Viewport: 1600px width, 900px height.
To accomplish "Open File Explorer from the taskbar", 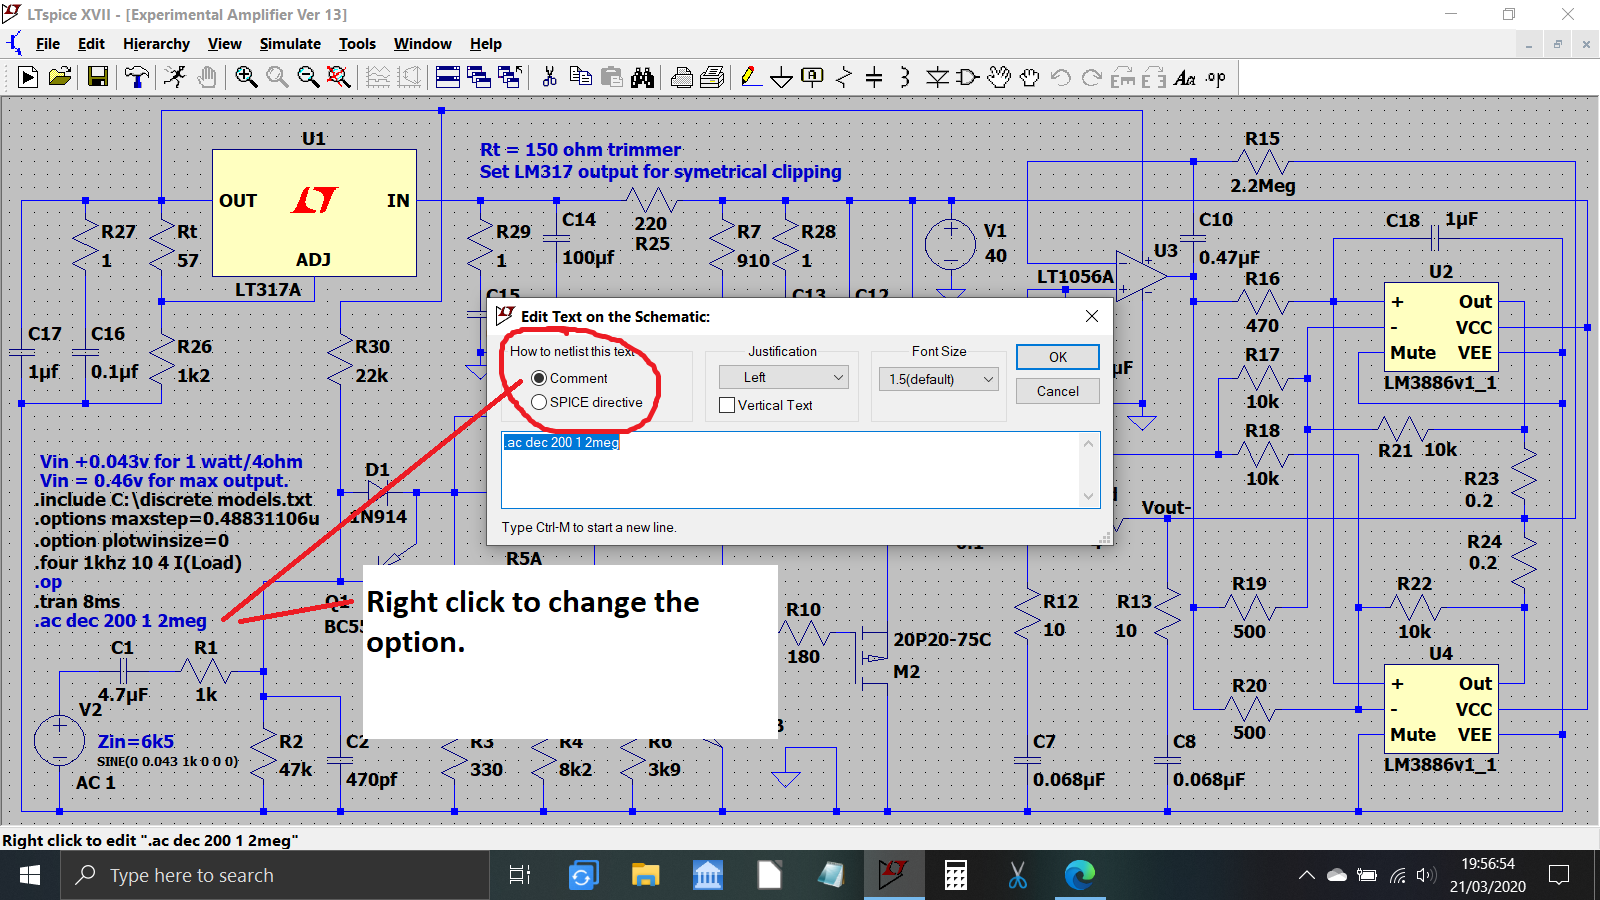I will tap(645, 876).
